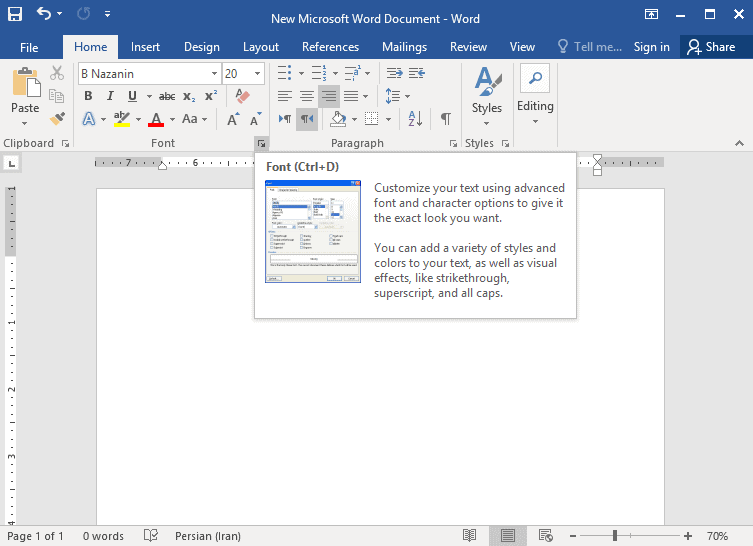Open the font size dropdown arrow
753x546 pixels.
(257, 73)
